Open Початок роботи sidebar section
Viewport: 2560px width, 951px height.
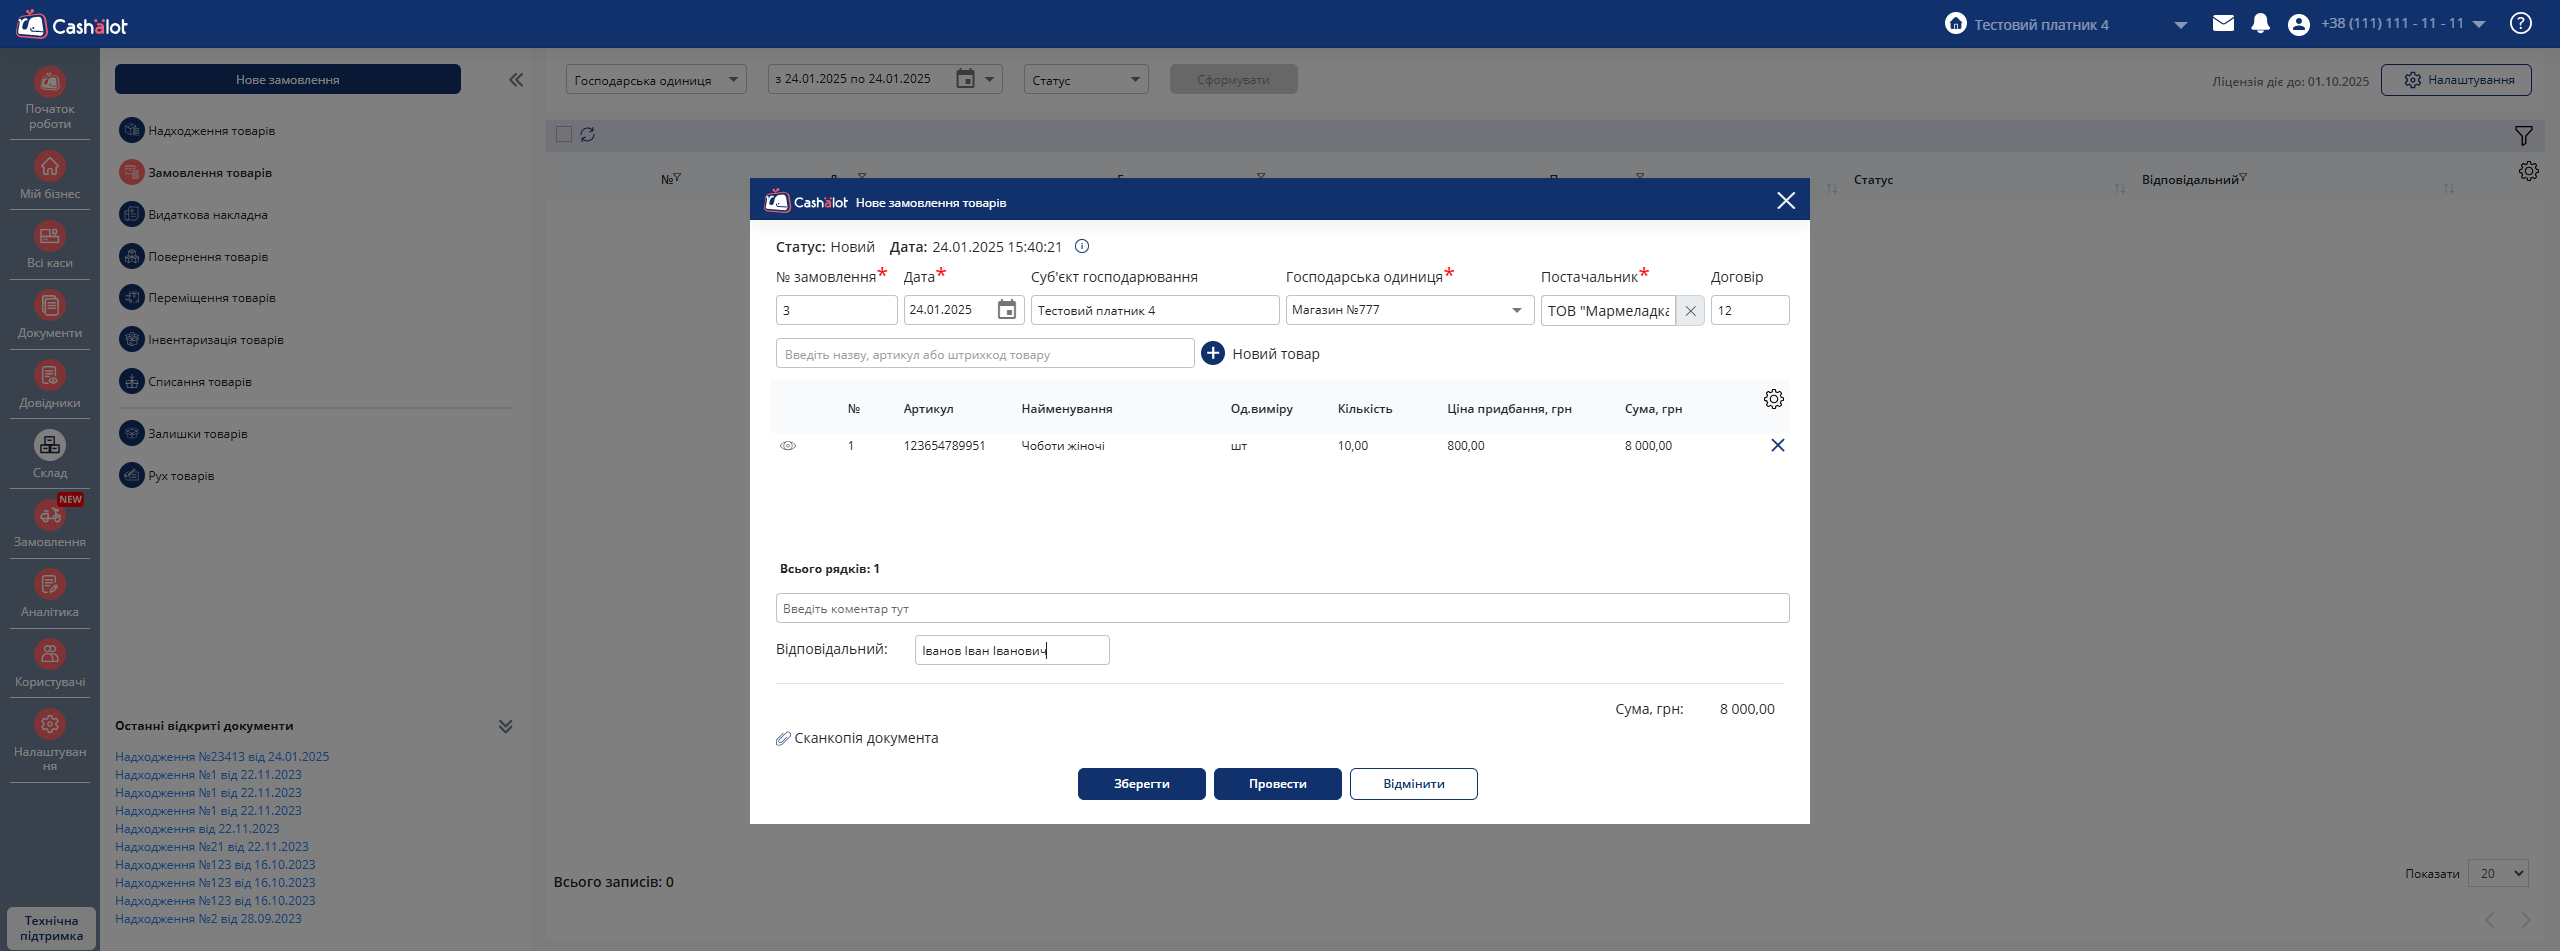[50, 98]
